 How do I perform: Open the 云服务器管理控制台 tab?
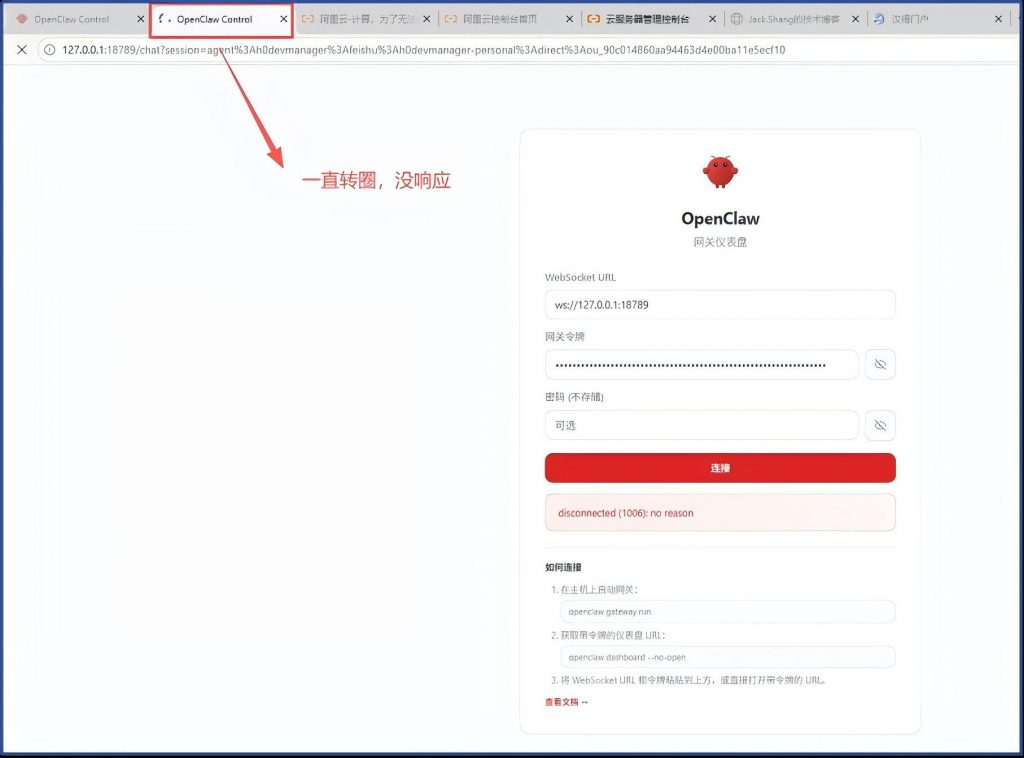pos(647,19)
